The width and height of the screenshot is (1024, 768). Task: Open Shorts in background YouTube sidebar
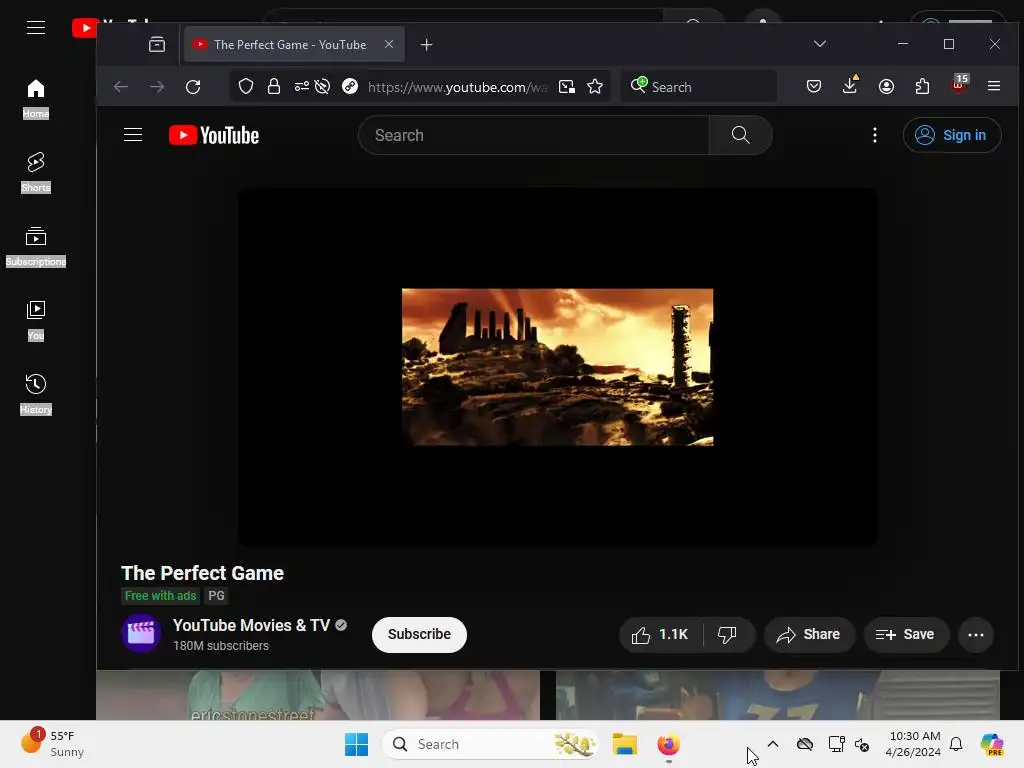[x=36, y=172]
